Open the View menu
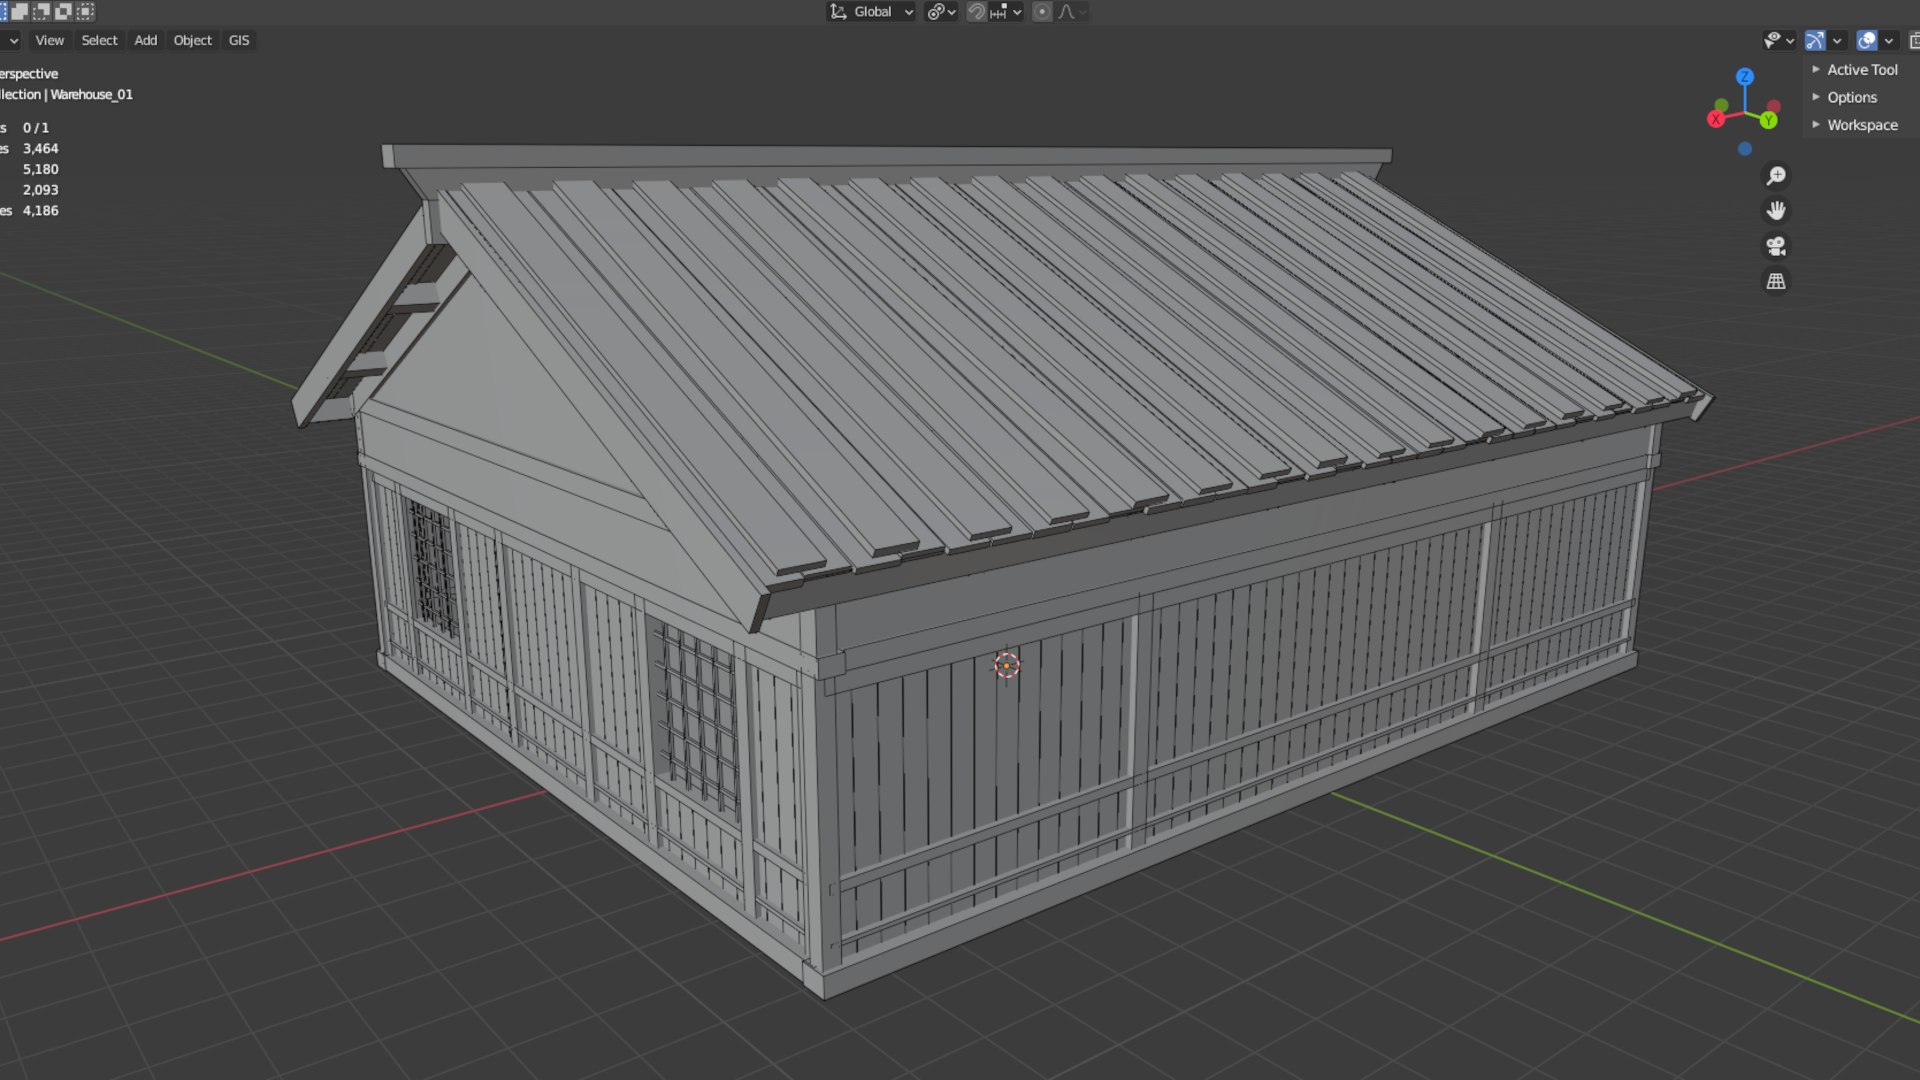 click(x=49, y=40)
